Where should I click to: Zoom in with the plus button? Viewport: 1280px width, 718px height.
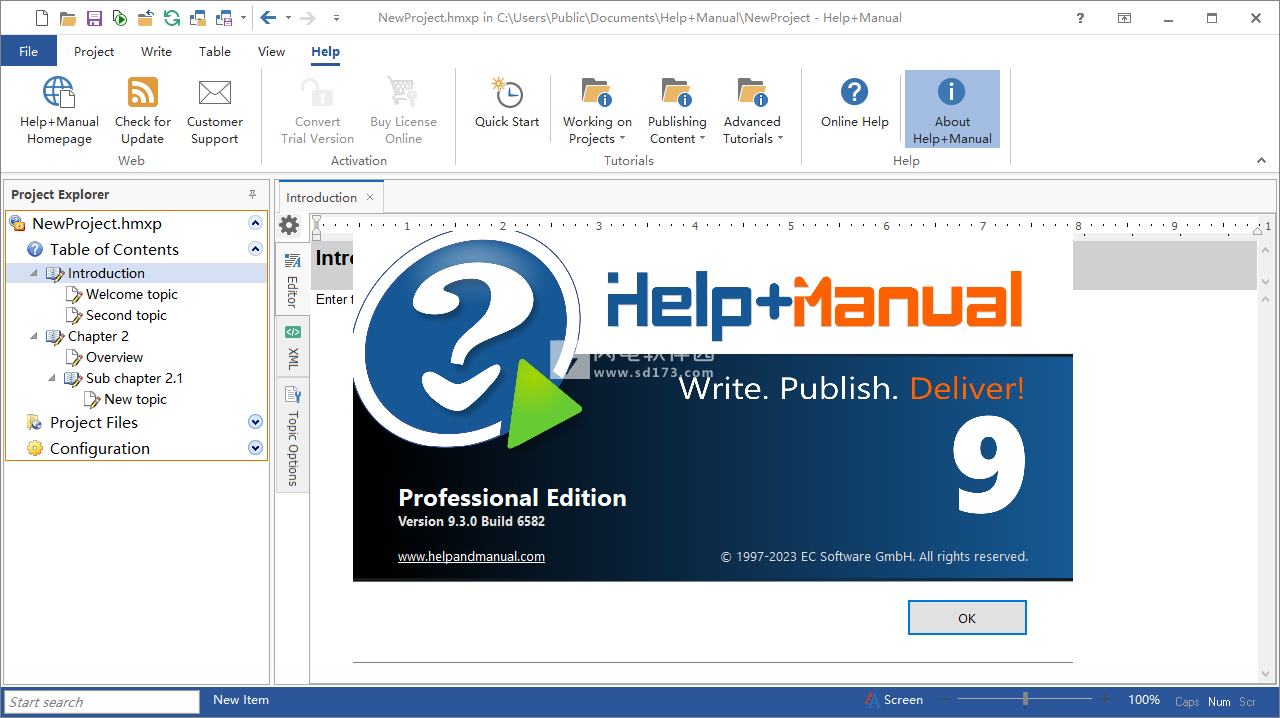pos(1105,699)
